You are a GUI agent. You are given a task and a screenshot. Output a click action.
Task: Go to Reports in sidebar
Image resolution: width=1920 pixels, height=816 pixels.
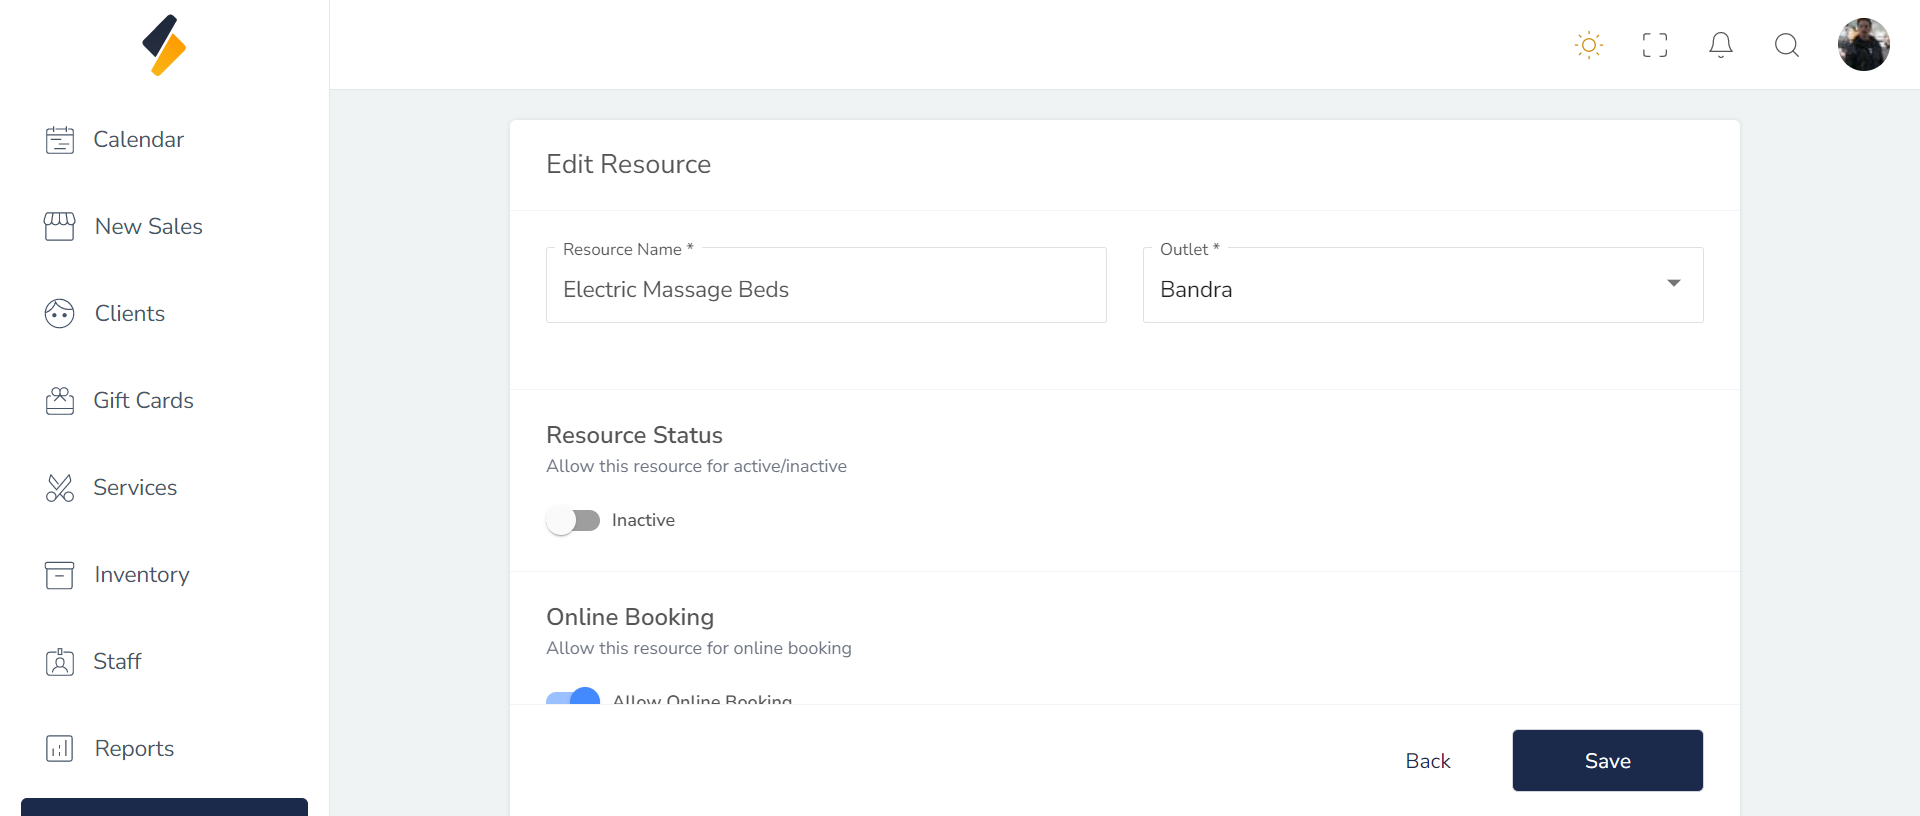tap(134, 749)
